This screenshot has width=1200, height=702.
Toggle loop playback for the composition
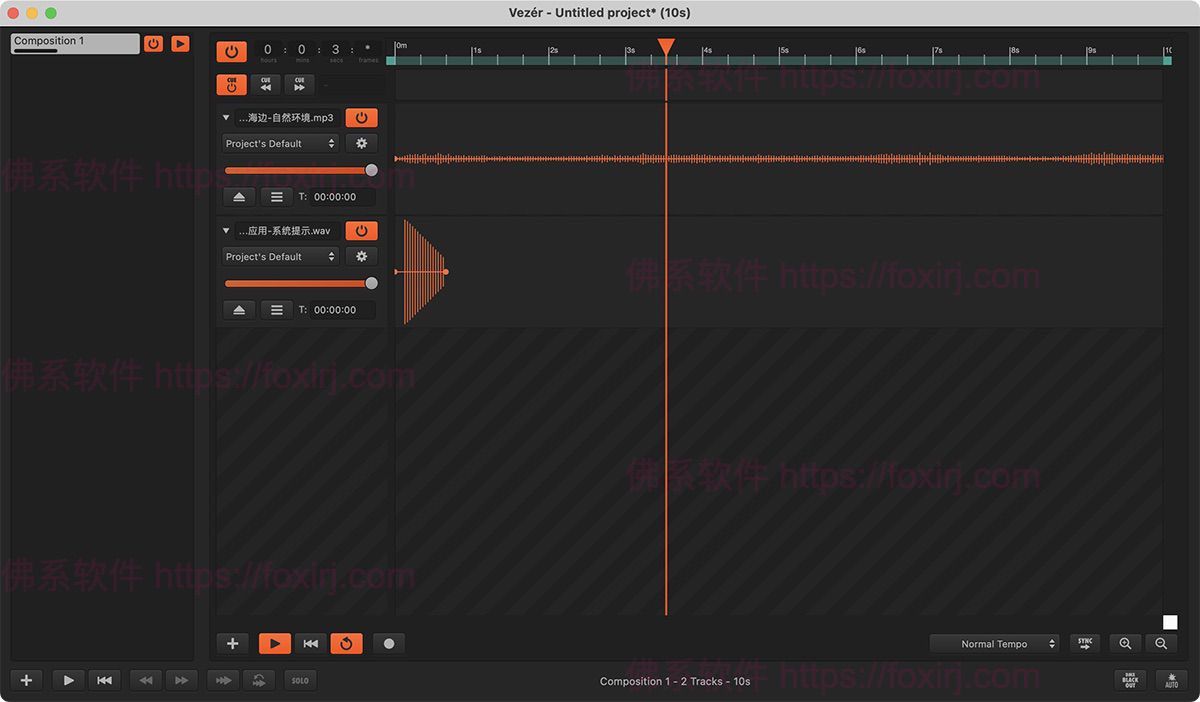(346, 644)
